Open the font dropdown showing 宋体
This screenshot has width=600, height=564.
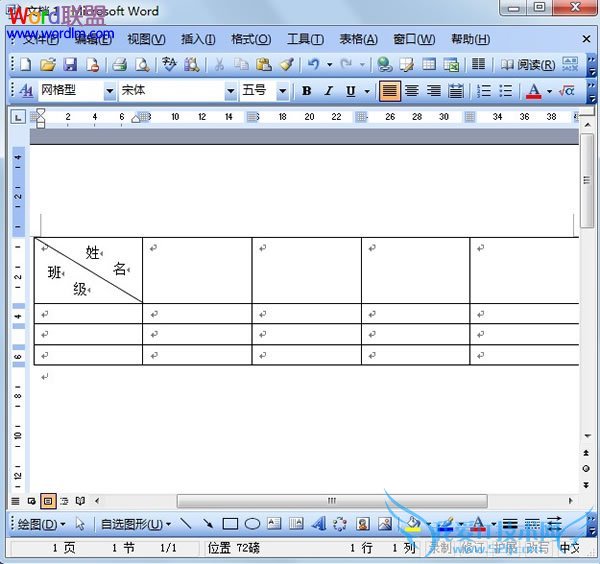coord(231,91)
